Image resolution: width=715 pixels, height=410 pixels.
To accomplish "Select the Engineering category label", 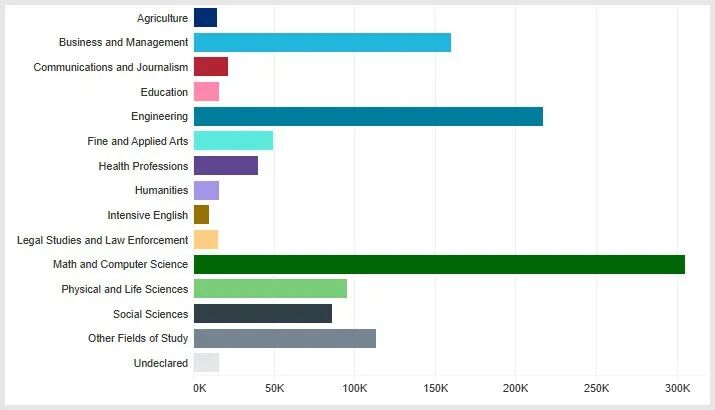I will [160, 117].
